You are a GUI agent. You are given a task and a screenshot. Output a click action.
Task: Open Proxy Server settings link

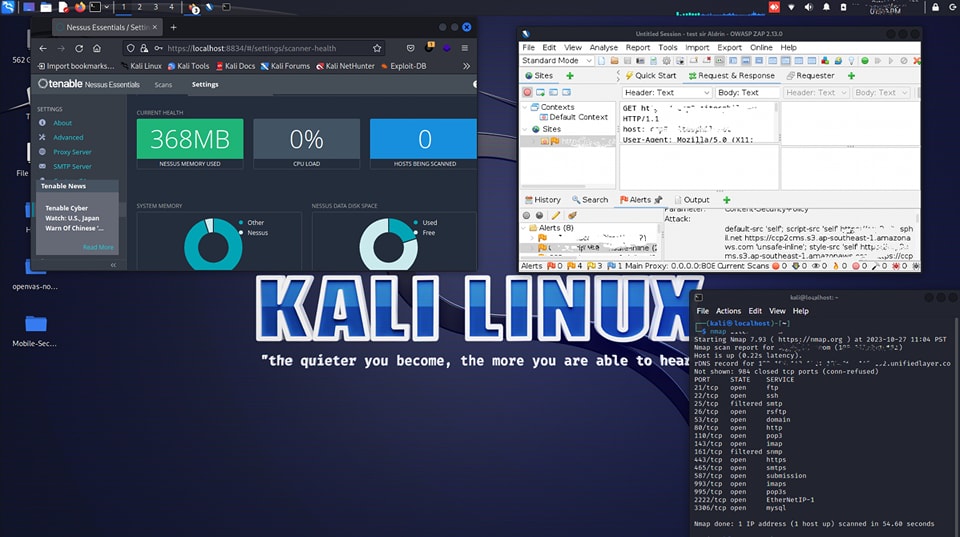click(x=72, y=152)
